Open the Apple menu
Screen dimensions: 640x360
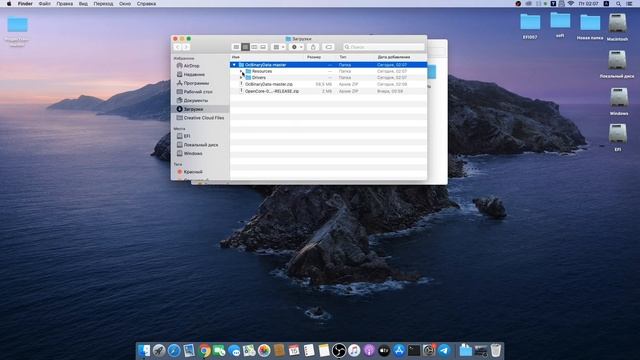[9, 4]
